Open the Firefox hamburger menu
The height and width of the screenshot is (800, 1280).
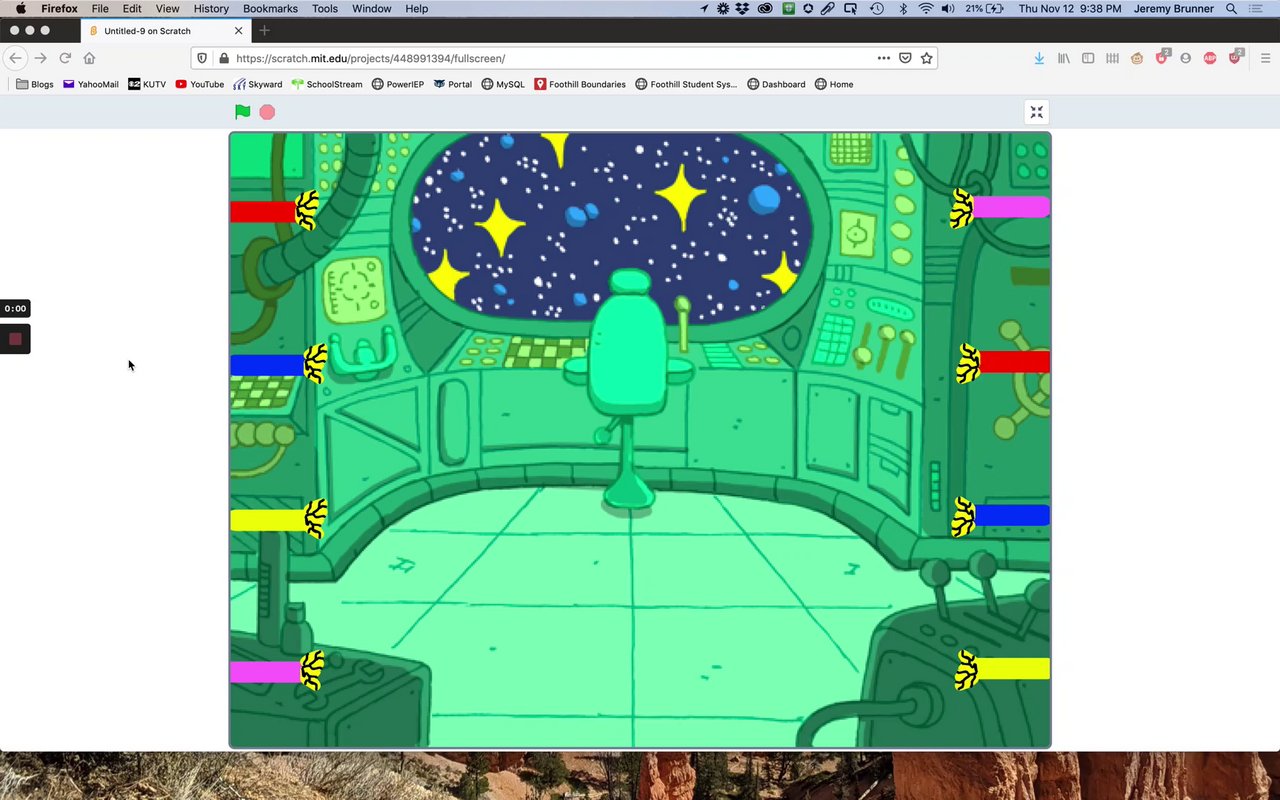pyautogui.click(x=1265, y=58)
